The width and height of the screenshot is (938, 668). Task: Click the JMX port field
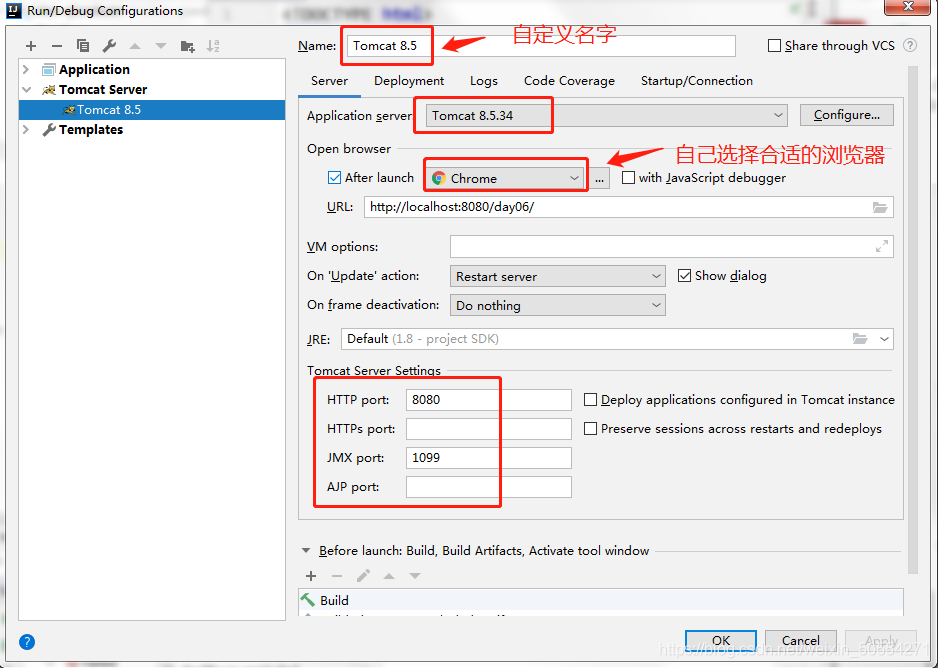click(489, 458)
